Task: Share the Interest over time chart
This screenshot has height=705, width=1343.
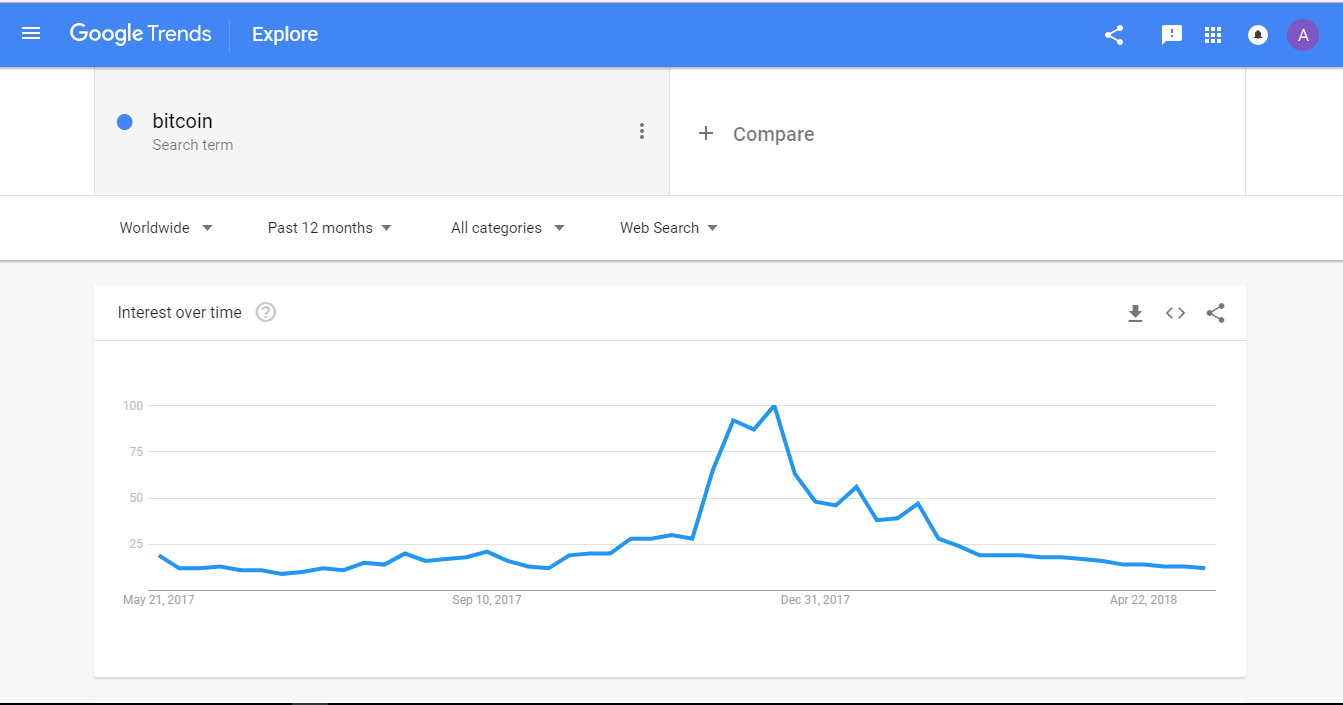Action: click(1215, 313)
